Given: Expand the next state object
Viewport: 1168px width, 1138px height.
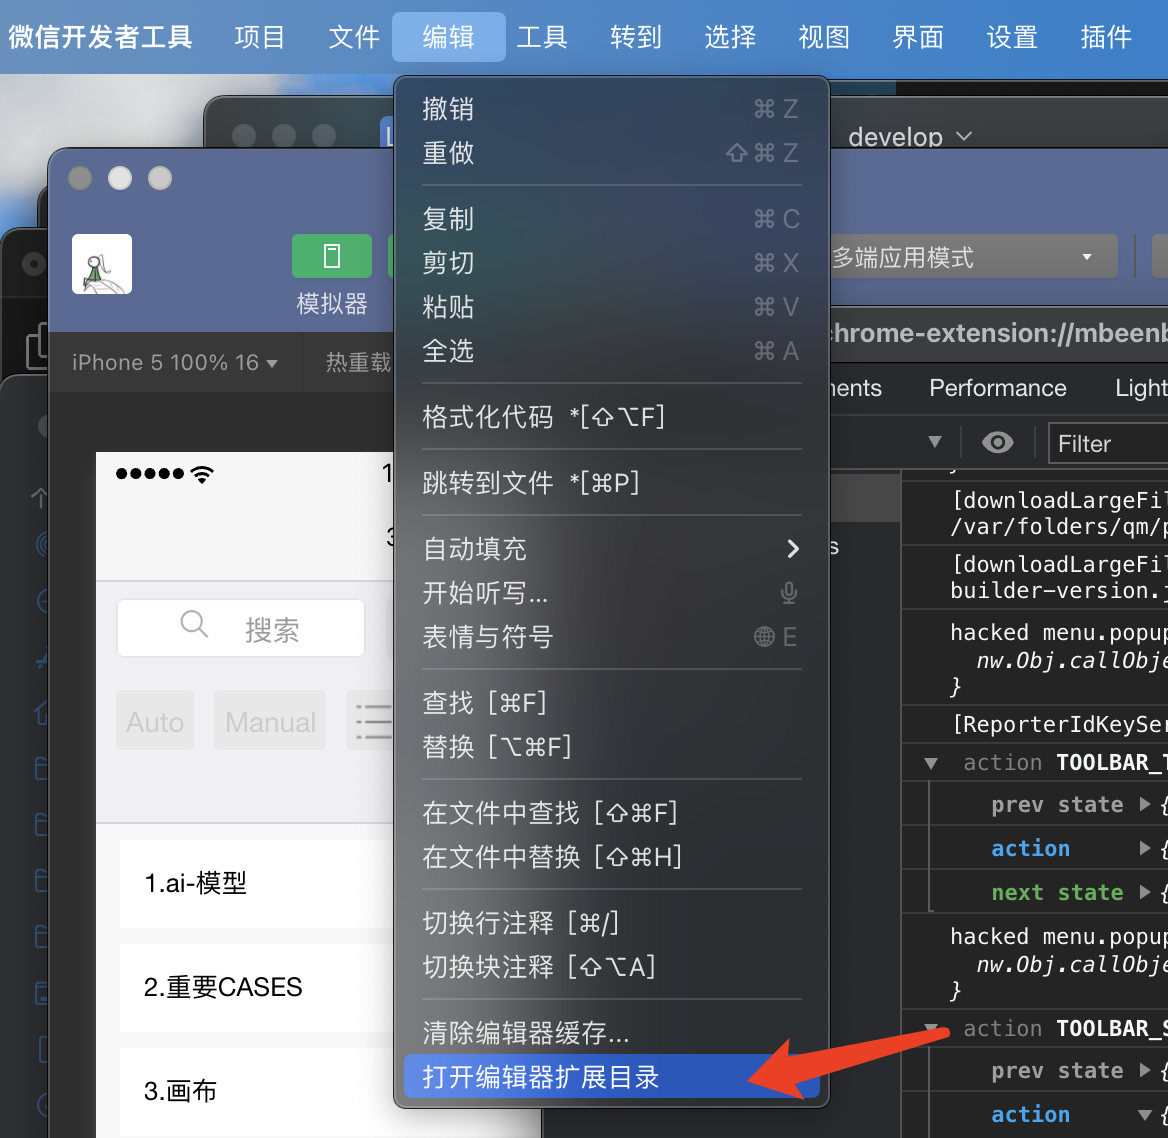Looking at the screenshot, I should tap(1145, 892).
